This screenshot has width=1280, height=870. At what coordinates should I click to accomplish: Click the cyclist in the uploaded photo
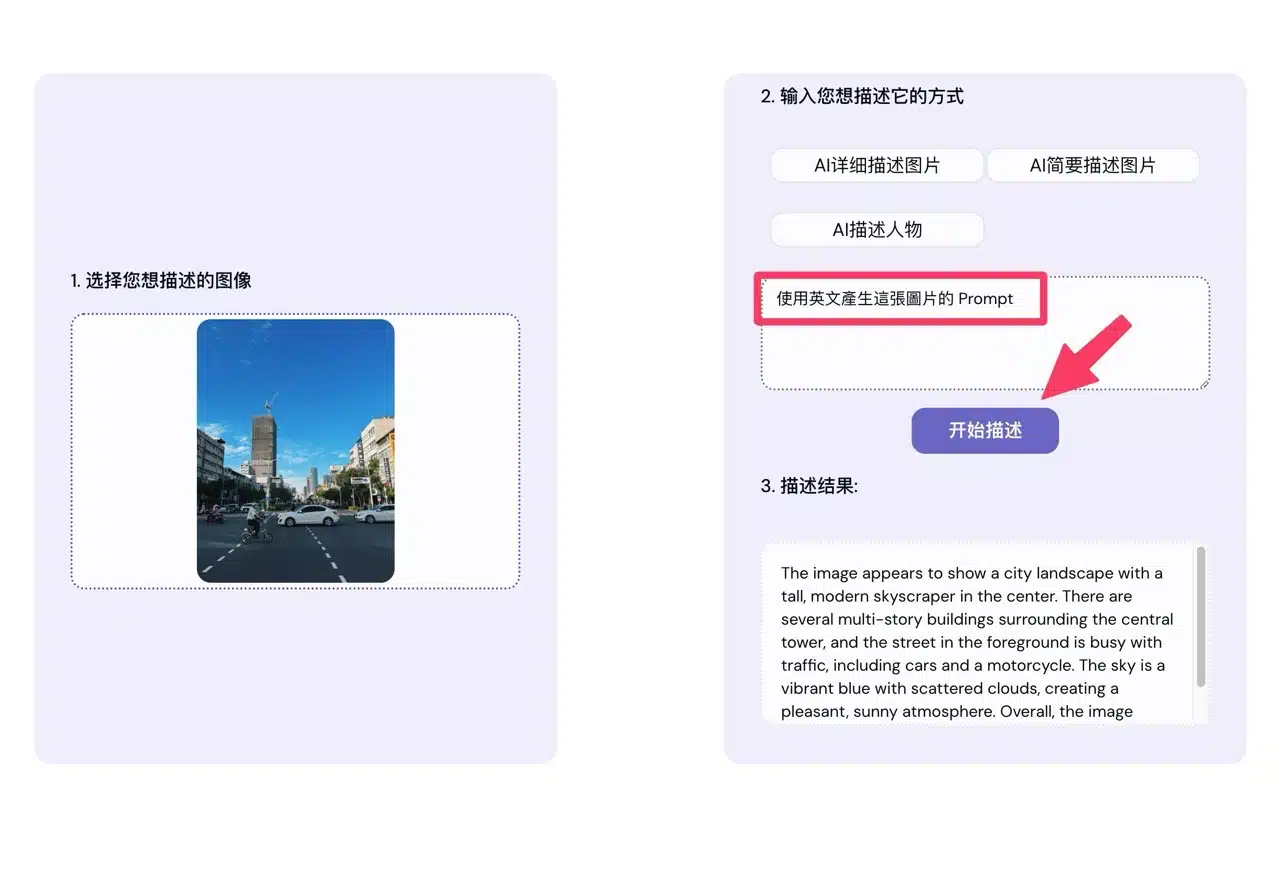[x=256, y=526]
